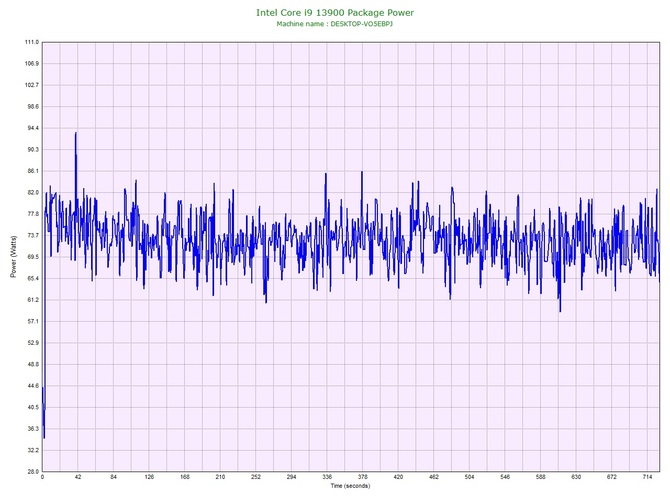This screenshot has height=503, width=670.
Task: Click the 504 x-axis time label
Action: point(470,477)
